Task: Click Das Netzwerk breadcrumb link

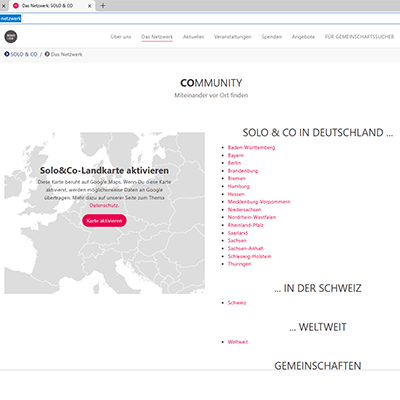Action: [x=67, y=54]
